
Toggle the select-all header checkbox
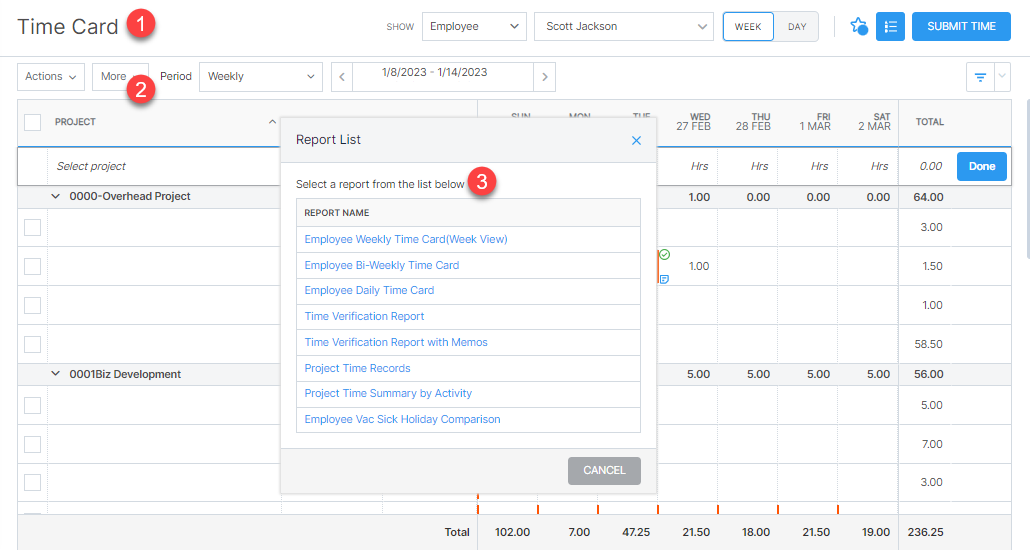tap(32, 122)
